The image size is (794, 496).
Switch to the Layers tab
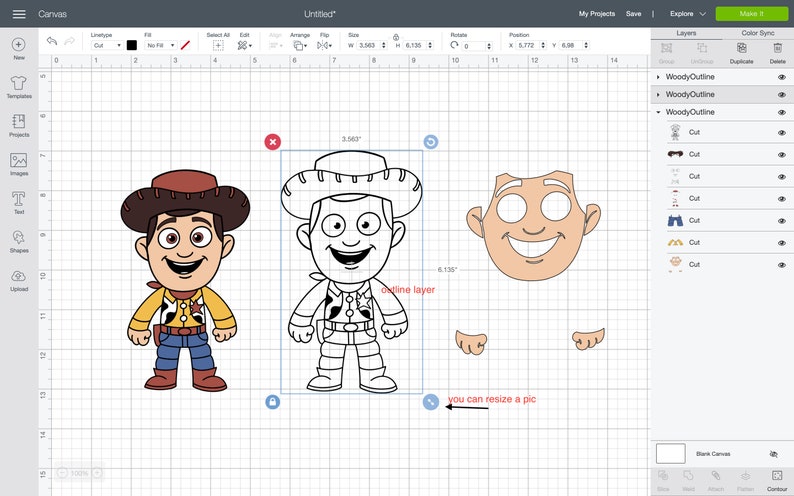click(686, 33)
